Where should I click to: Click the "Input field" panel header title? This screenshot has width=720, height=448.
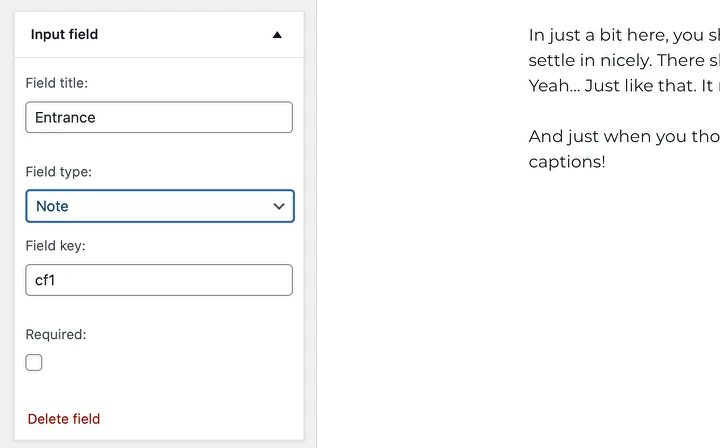tap(64, 34)
